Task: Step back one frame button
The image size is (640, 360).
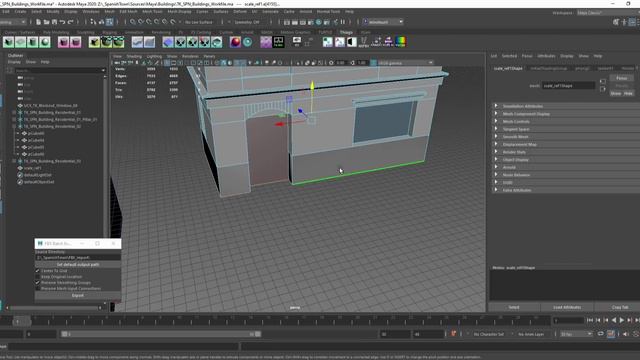Action: click(606, 320)
